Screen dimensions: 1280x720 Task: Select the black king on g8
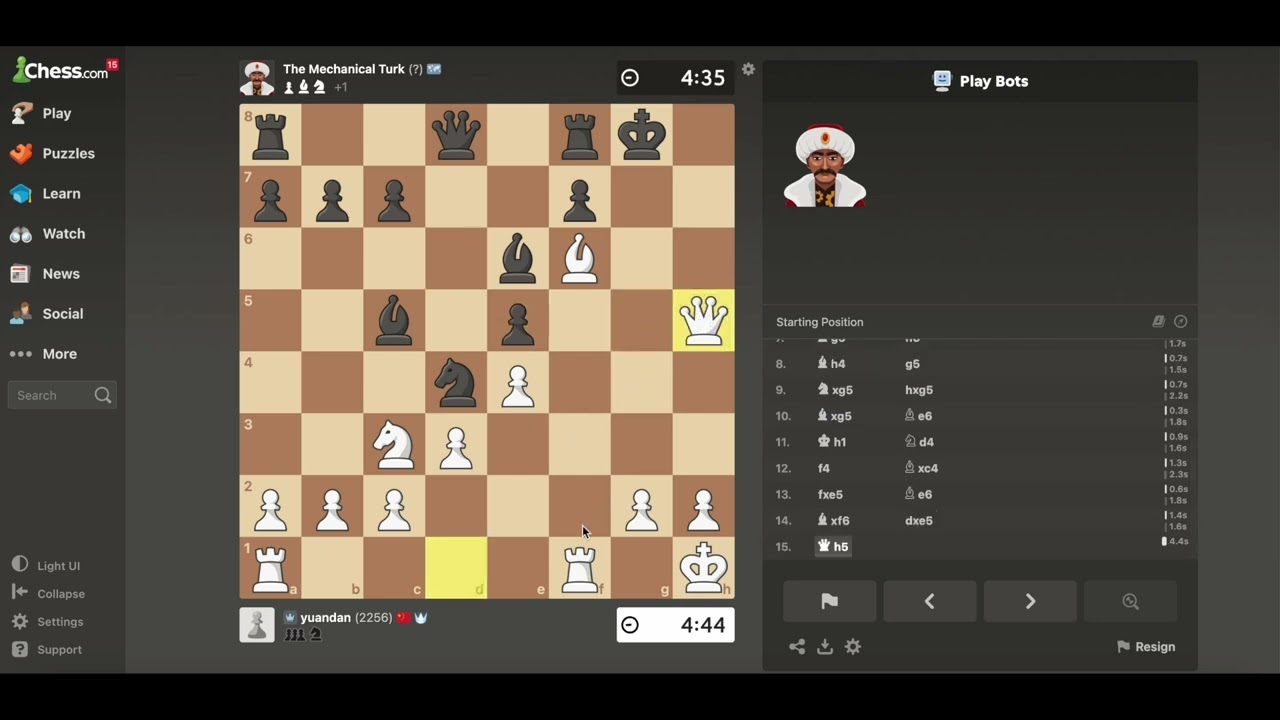coord(642,135)
